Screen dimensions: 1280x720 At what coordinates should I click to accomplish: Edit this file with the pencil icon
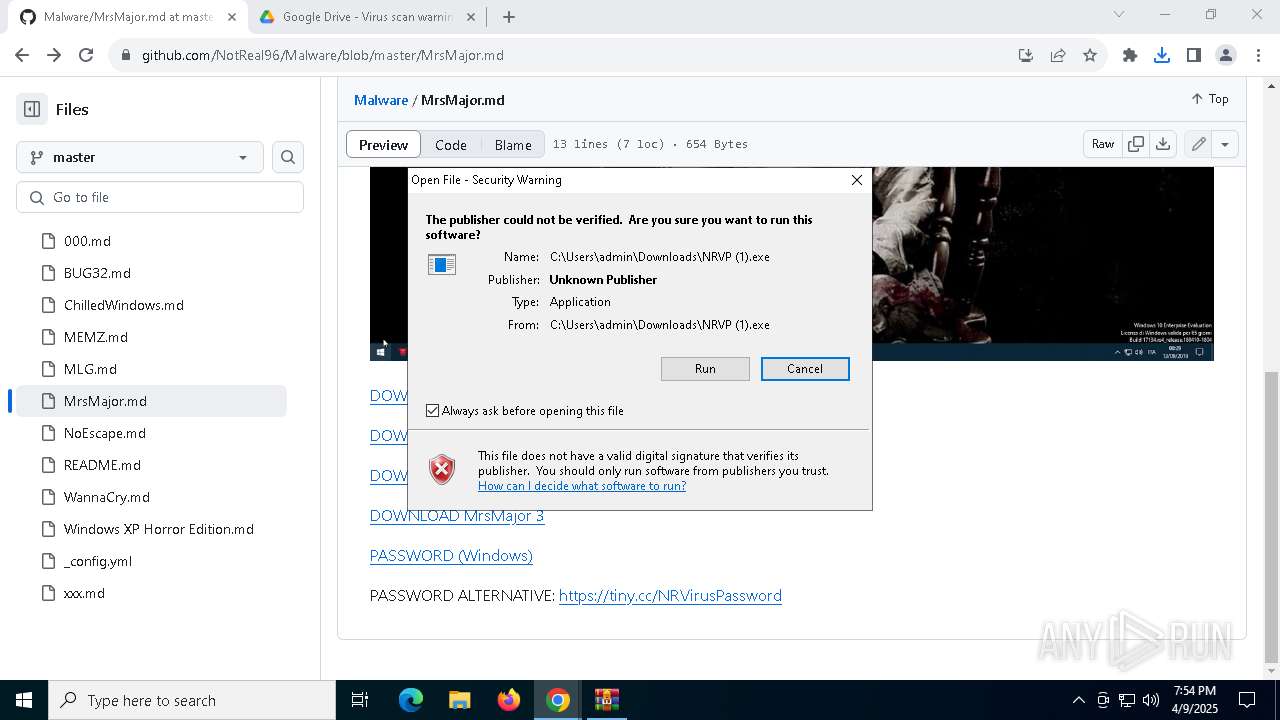point(1198,144)
